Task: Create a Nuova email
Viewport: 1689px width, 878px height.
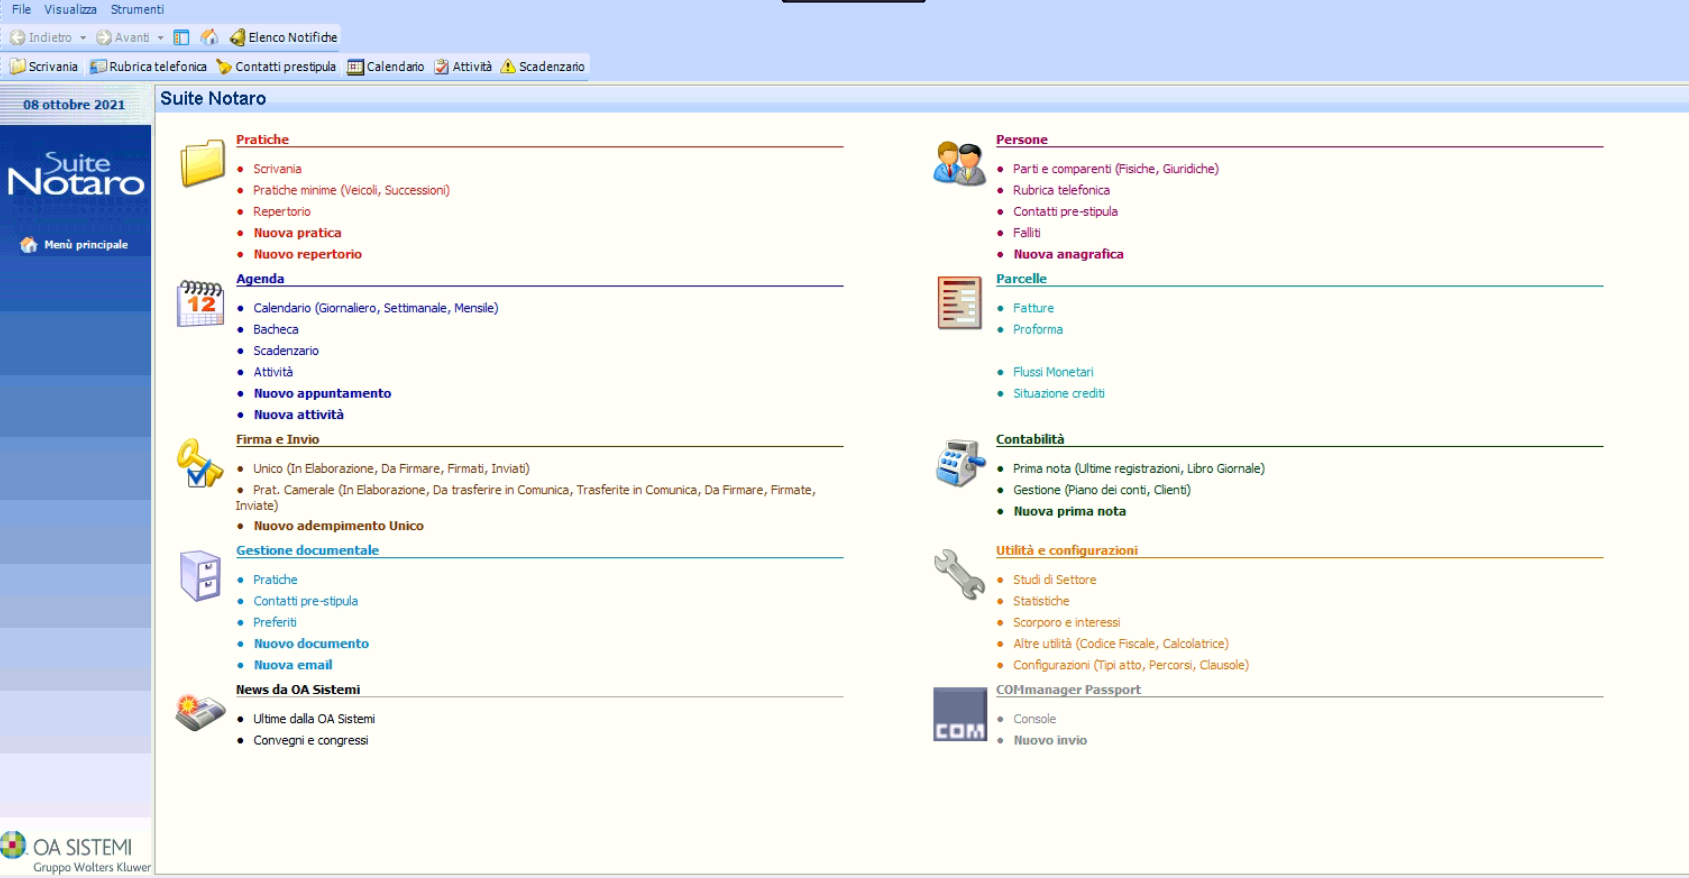Action: [x=292, y=665]
